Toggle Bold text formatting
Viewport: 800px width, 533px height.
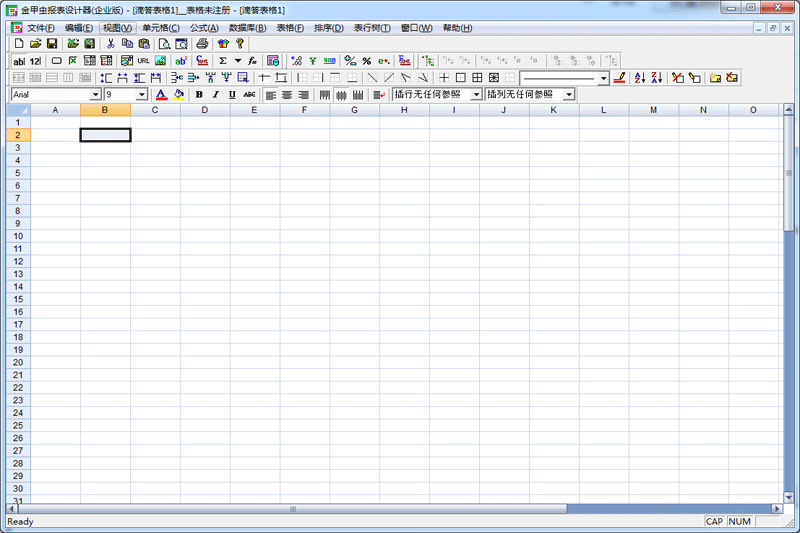199,94
